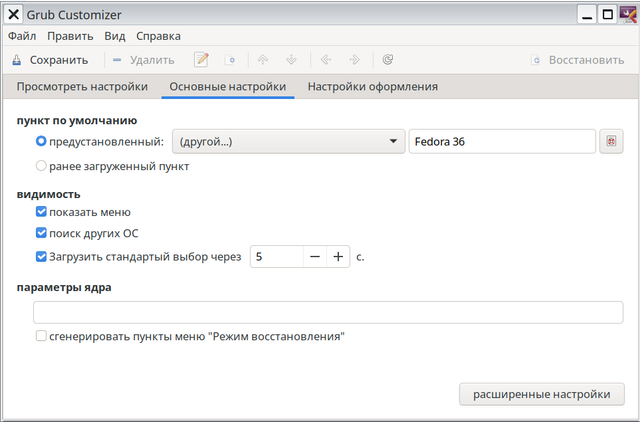Click the Save icon in toolbar

(x=16, y=60)
